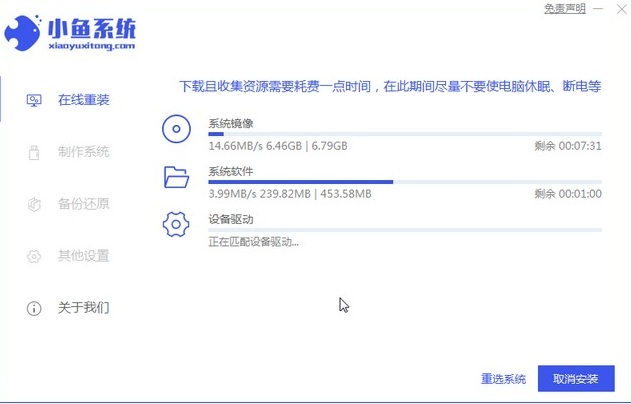The height and width of the screenshot is (404, 631).
Task: Click the 取消安装 button
Action: coord(576,378)
